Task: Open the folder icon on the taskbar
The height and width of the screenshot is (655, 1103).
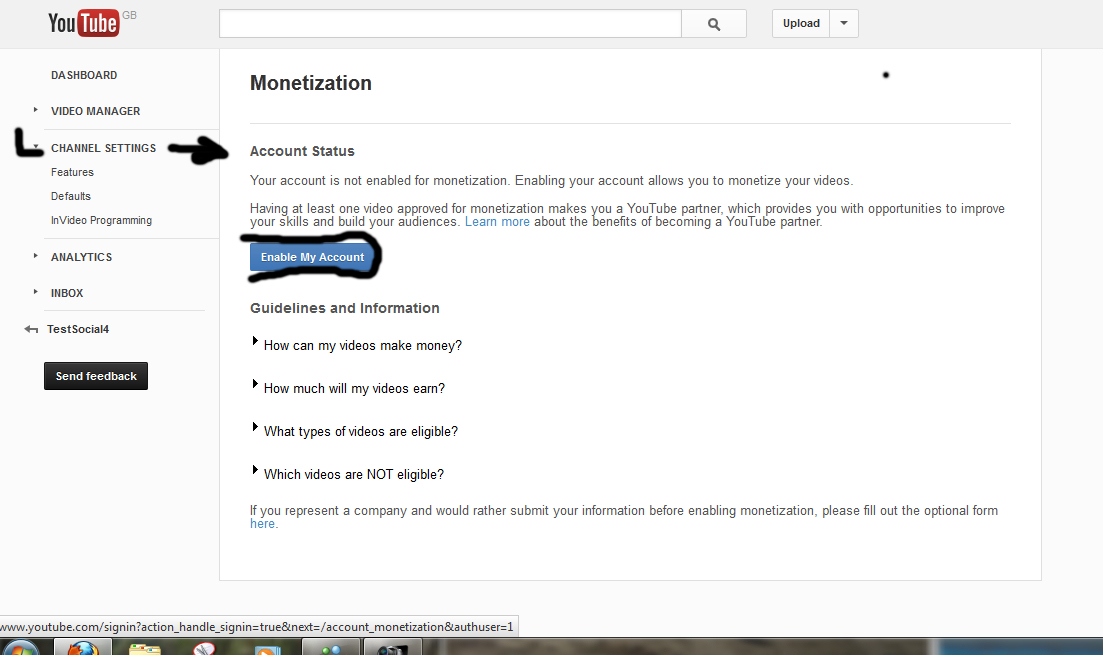Action: point(144,649)
